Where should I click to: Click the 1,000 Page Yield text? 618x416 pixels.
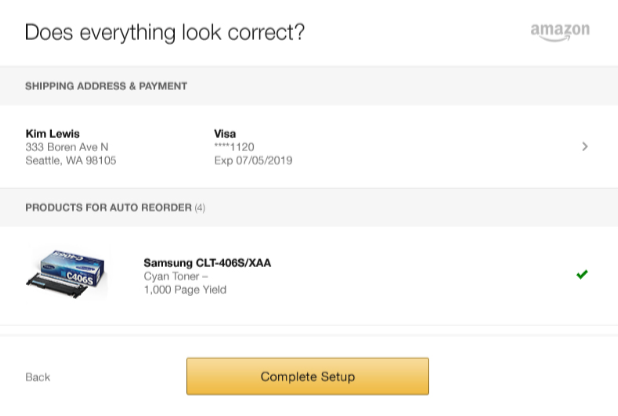pyautogui.click(x=185, y=290)
